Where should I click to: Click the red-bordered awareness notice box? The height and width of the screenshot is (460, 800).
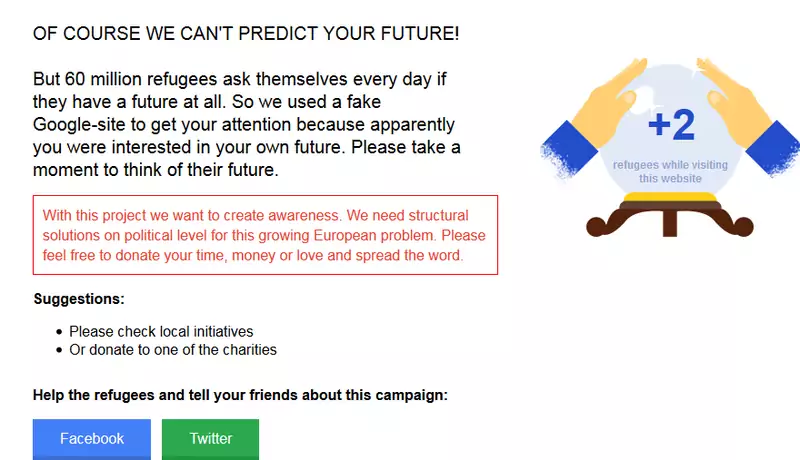tap(265, 235)
